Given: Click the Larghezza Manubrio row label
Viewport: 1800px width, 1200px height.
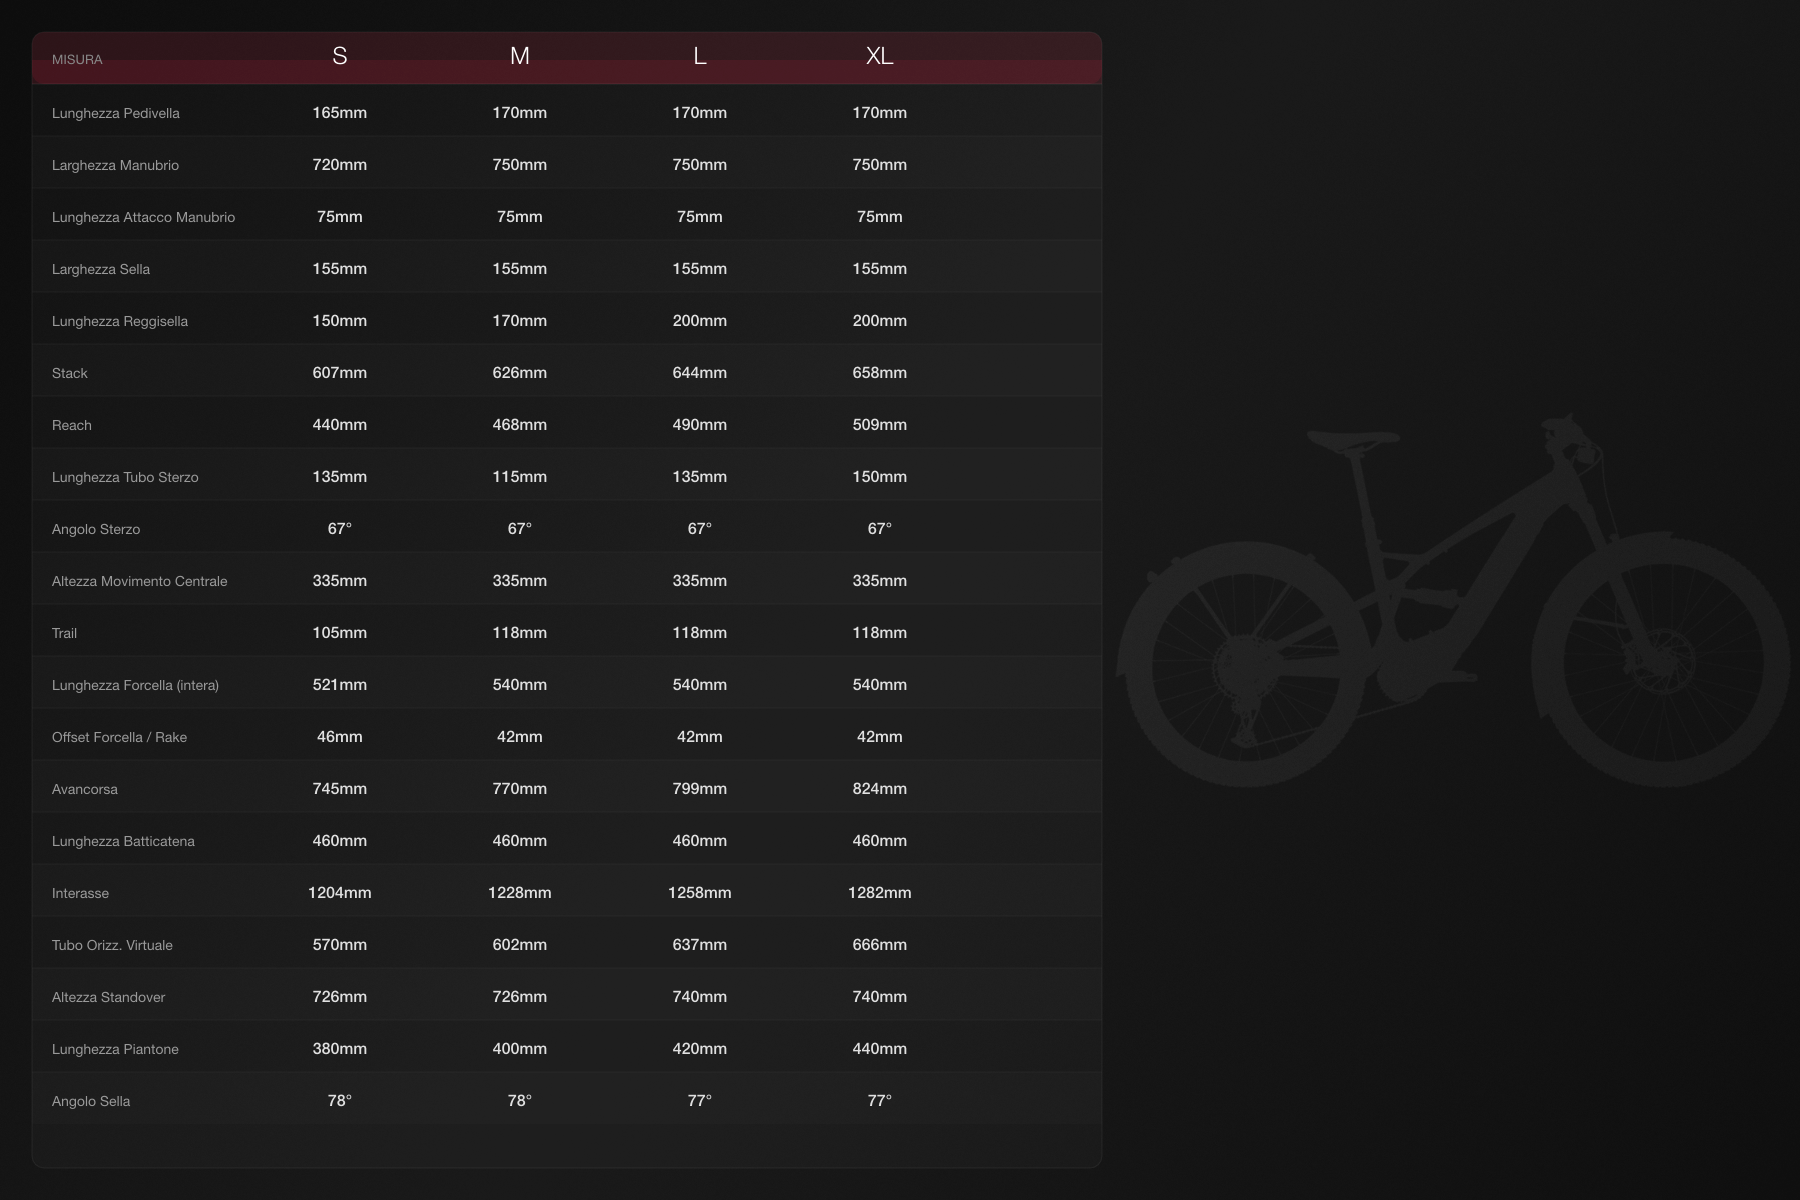Looking at the screenshot, I should (x=115, y=166).
